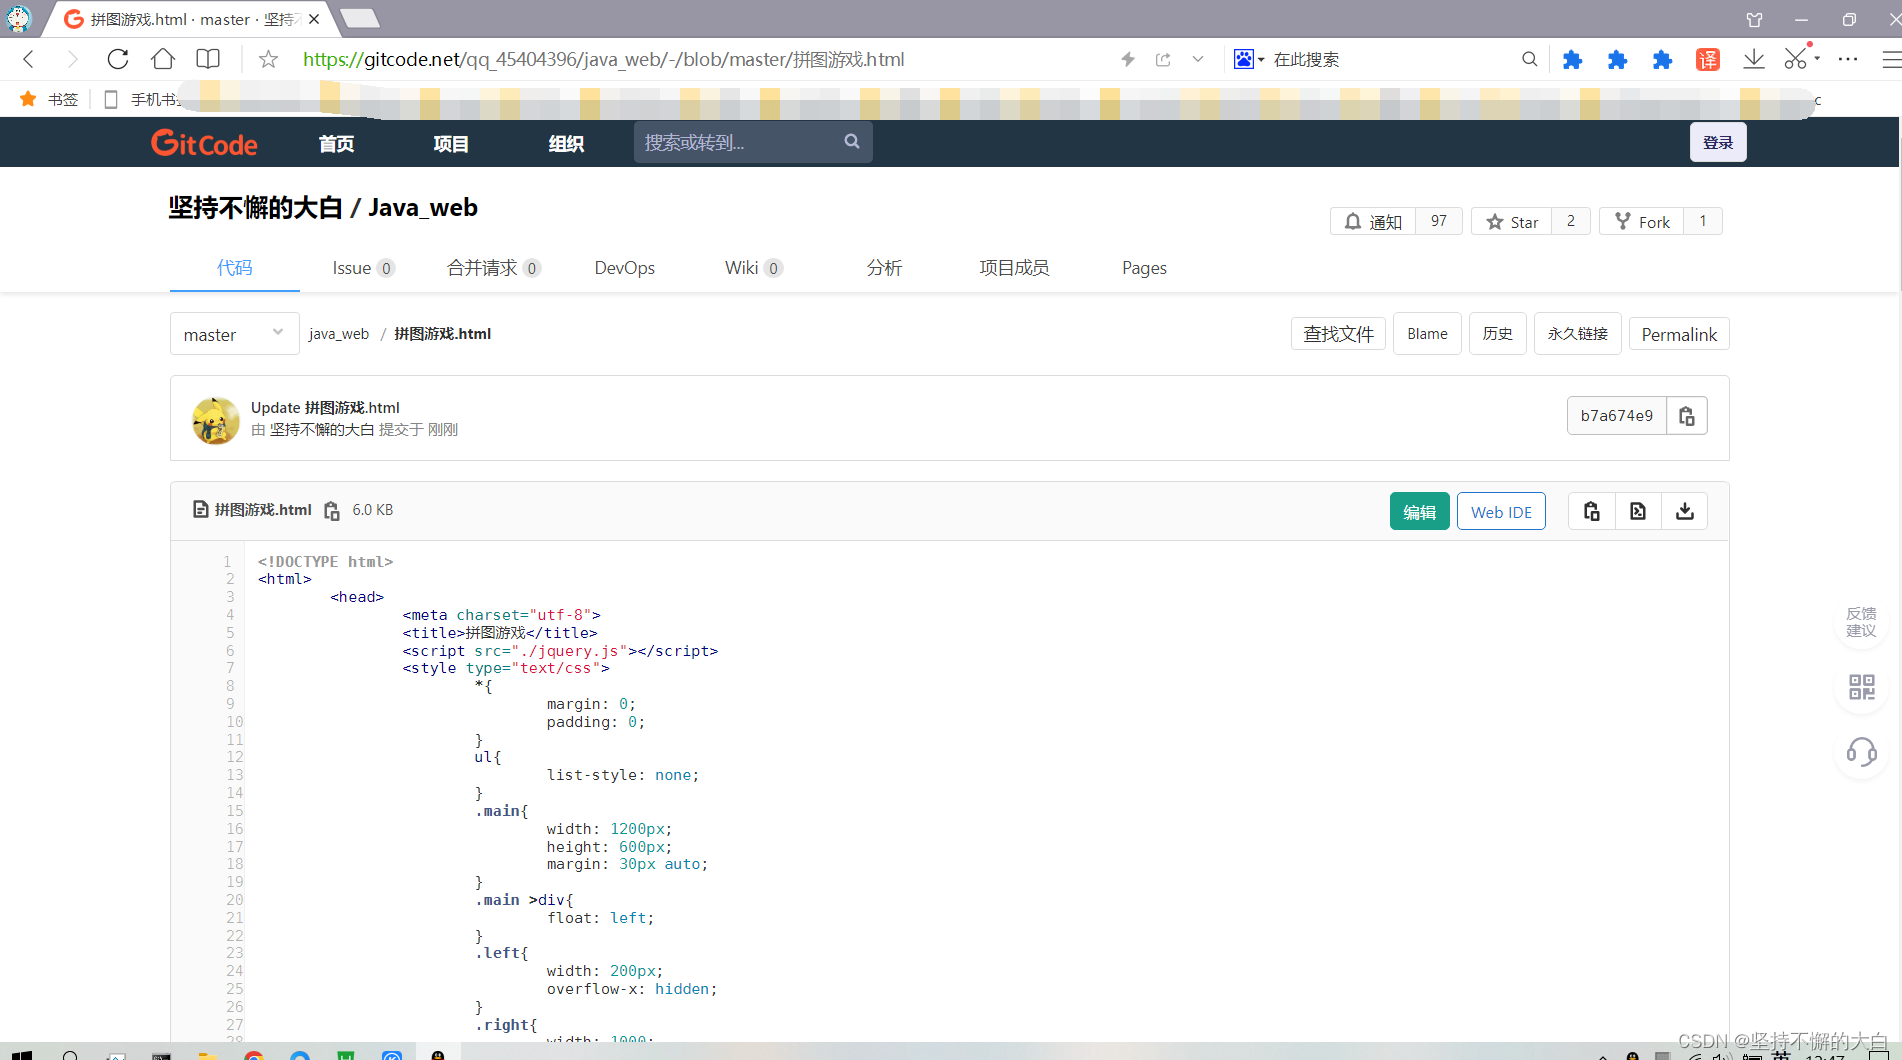
Task: Bookmark this page with star icon
Action: (x=268, y=59)
